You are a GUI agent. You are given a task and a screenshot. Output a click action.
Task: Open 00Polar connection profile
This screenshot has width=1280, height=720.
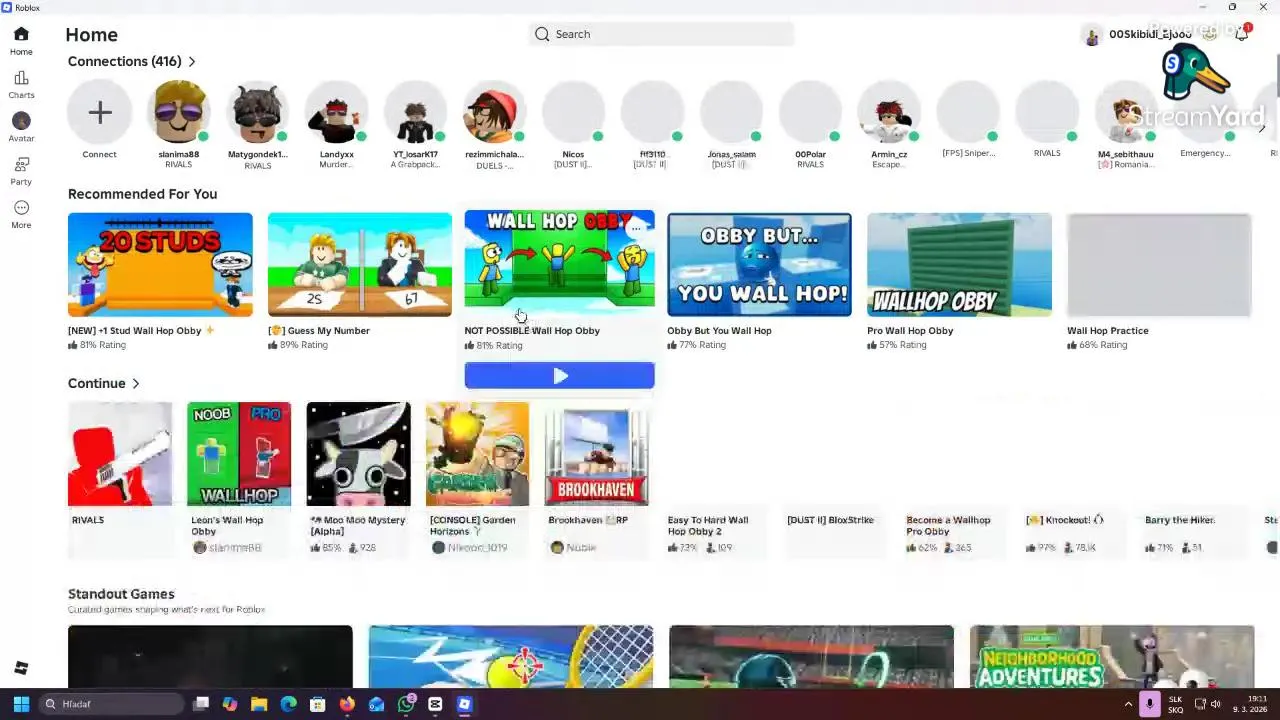pyautogui.click(x=810, y=113)
